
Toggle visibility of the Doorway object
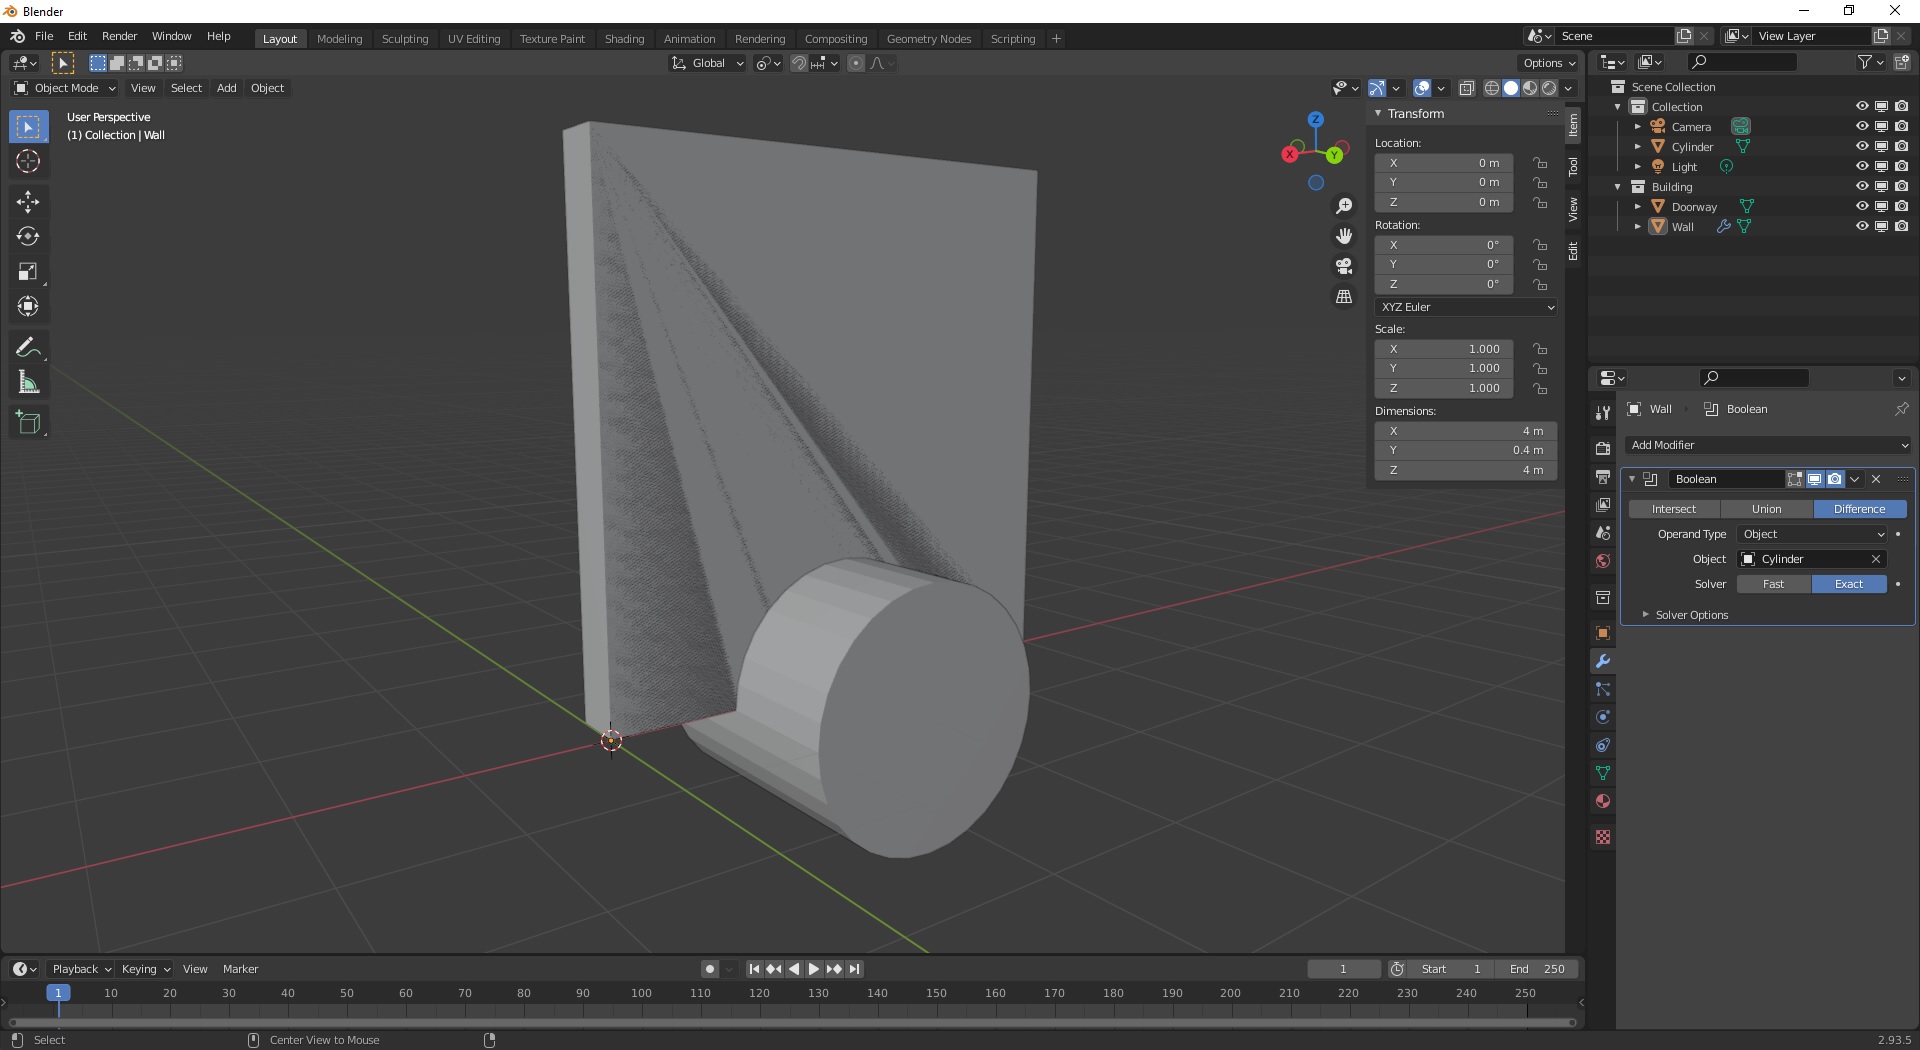pyautogui.click(x=1861, y=206)
